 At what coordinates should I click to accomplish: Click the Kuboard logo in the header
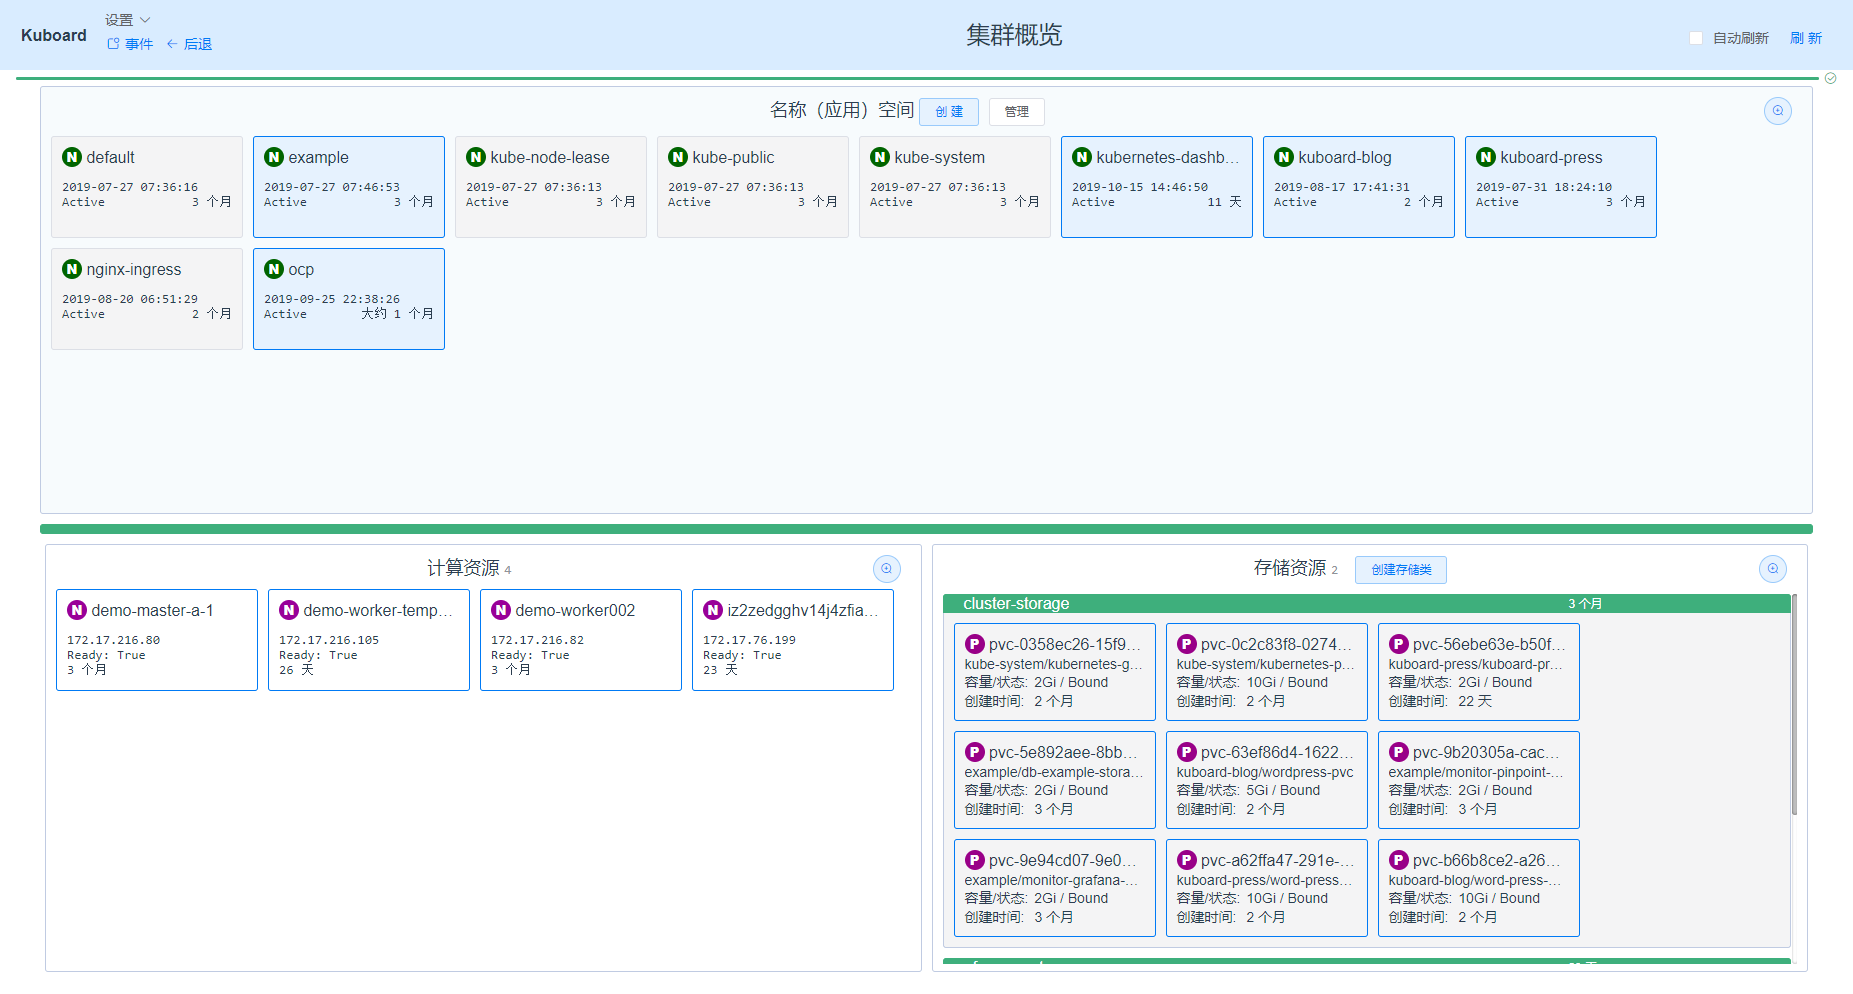[53, 35]
